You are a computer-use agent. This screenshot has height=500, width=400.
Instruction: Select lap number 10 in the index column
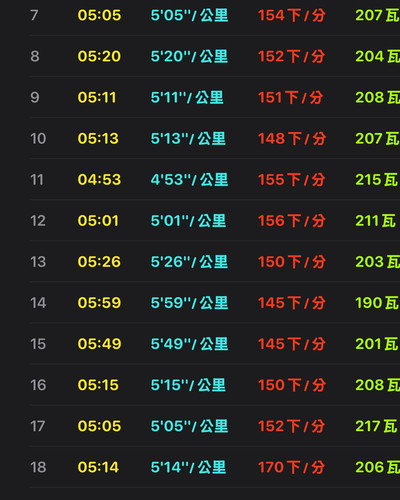[38, 139]
